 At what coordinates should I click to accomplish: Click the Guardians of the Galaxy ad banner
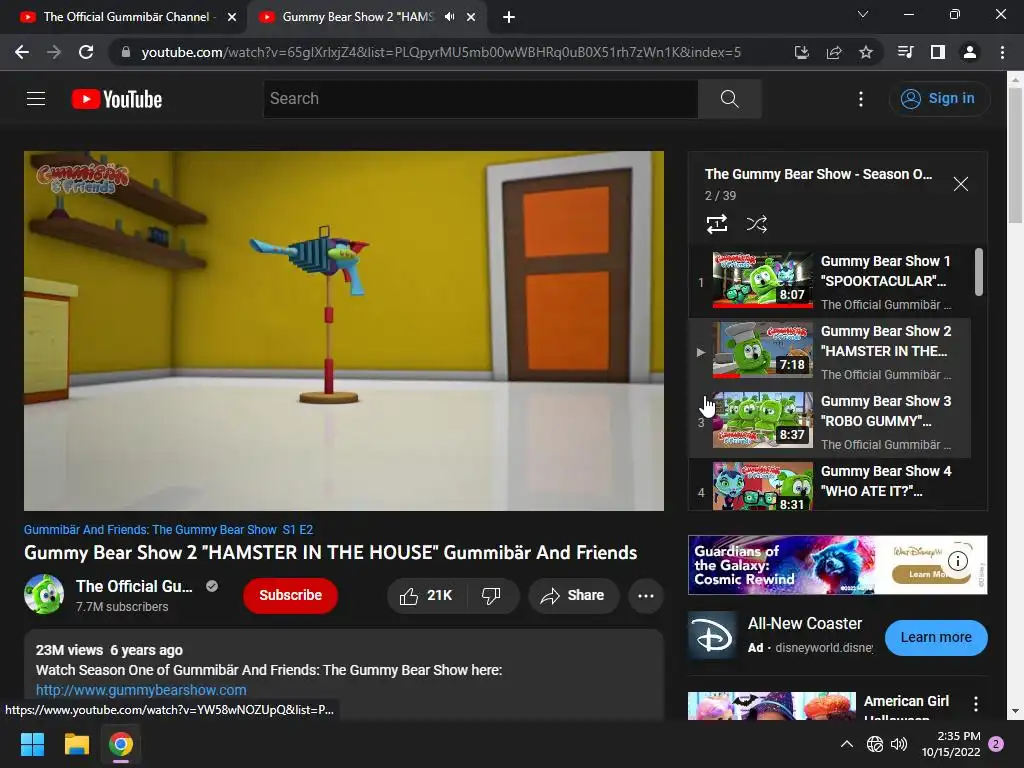(x=837, y=565)
